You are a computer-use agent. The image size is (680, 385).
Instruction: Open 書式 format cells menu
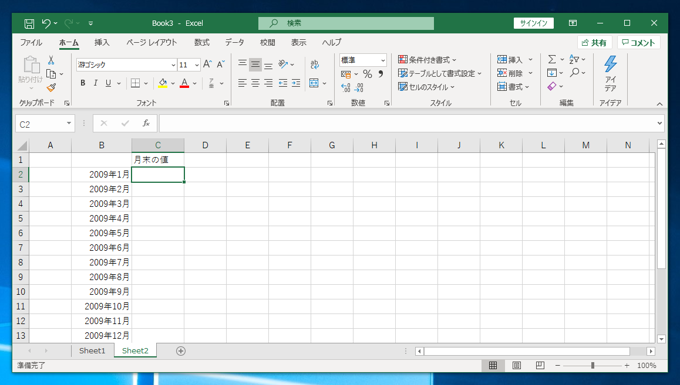pos(513,87)
